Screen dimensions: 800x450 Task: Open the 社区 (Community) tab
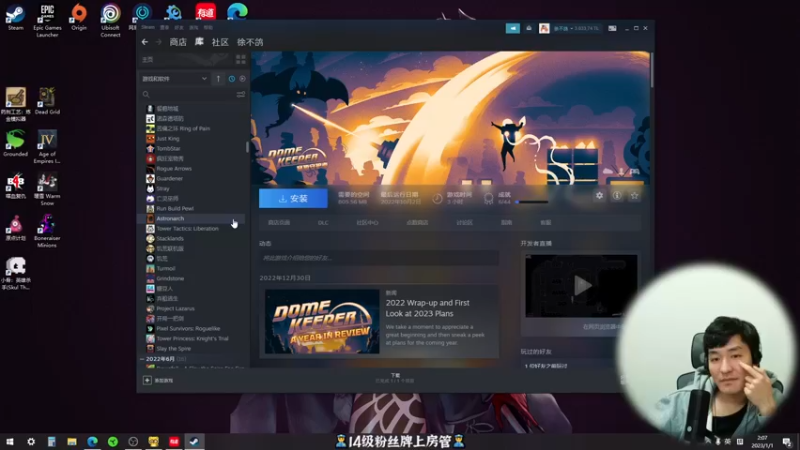point(220,42)
